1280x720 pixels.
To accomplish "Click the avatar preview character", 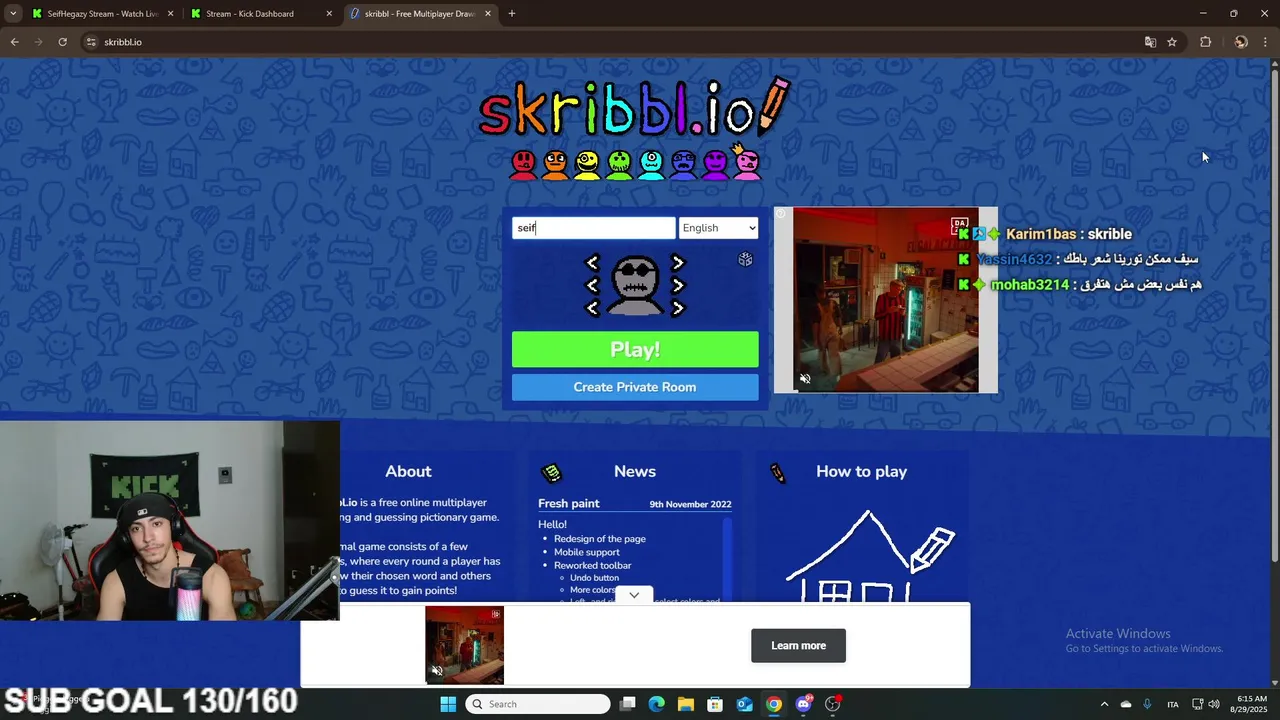I will tap(635, 286).
